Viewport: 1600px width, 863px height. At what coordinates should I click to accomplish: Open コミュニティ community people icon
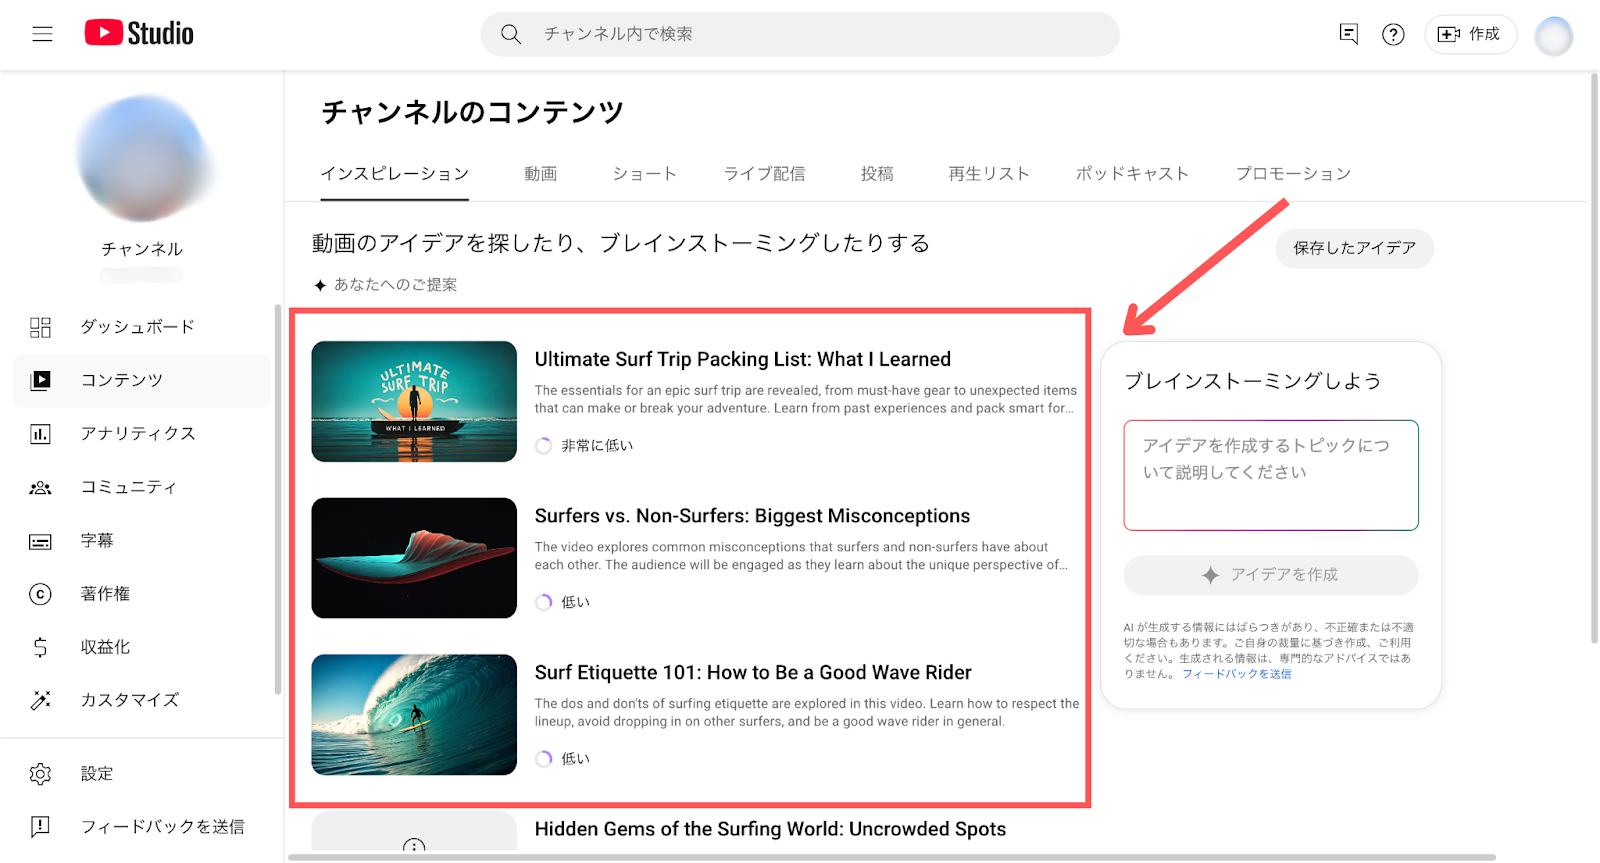40,487
